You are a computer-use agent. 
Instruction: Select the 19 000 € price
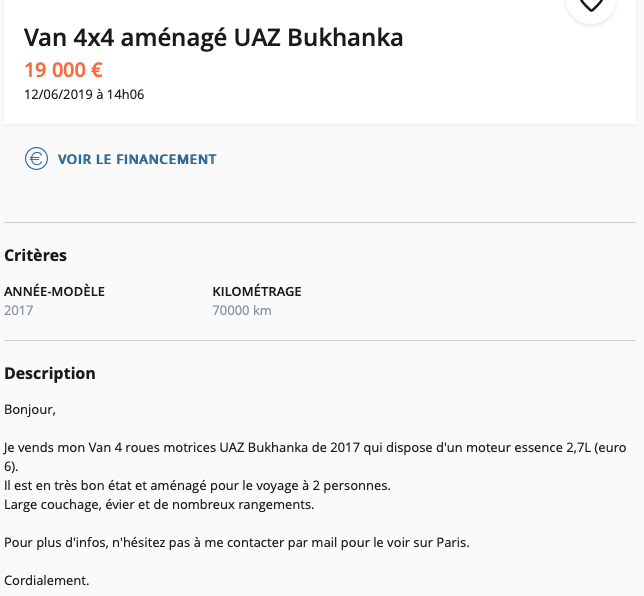coord(63,70)
